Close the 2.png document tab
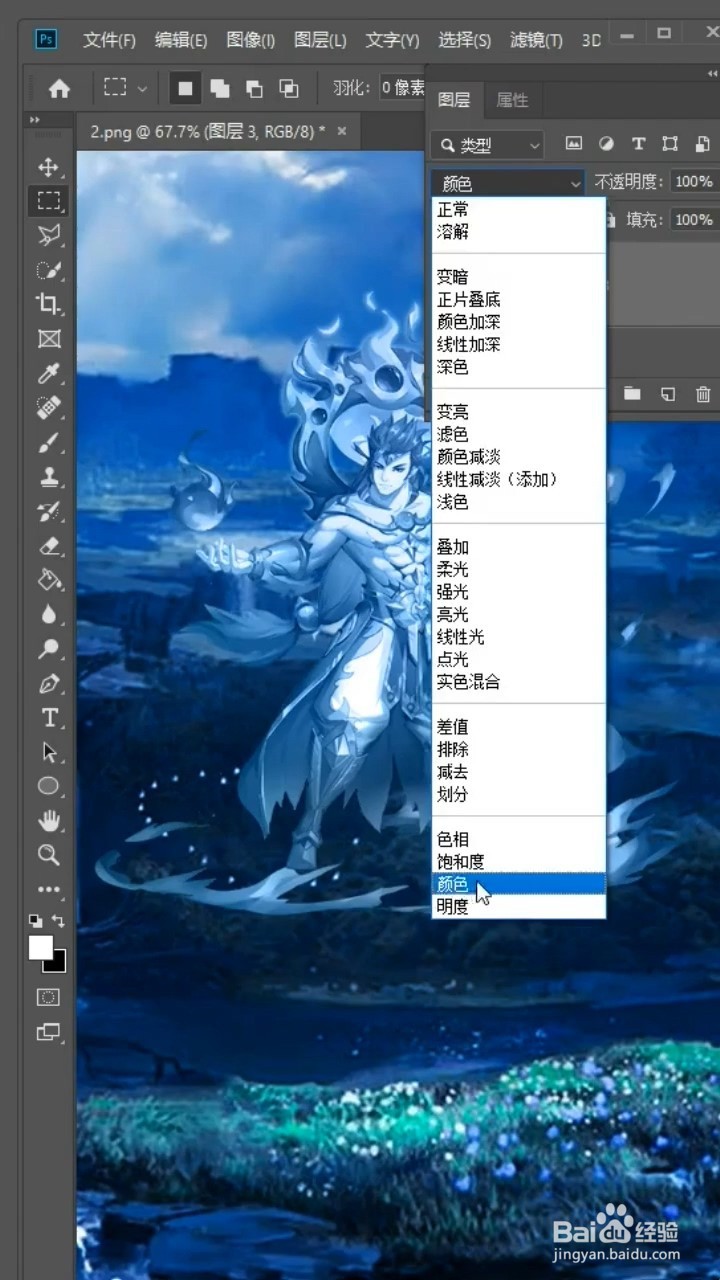The height and width of the screenshot is (1280, 720). click(341, 131)
